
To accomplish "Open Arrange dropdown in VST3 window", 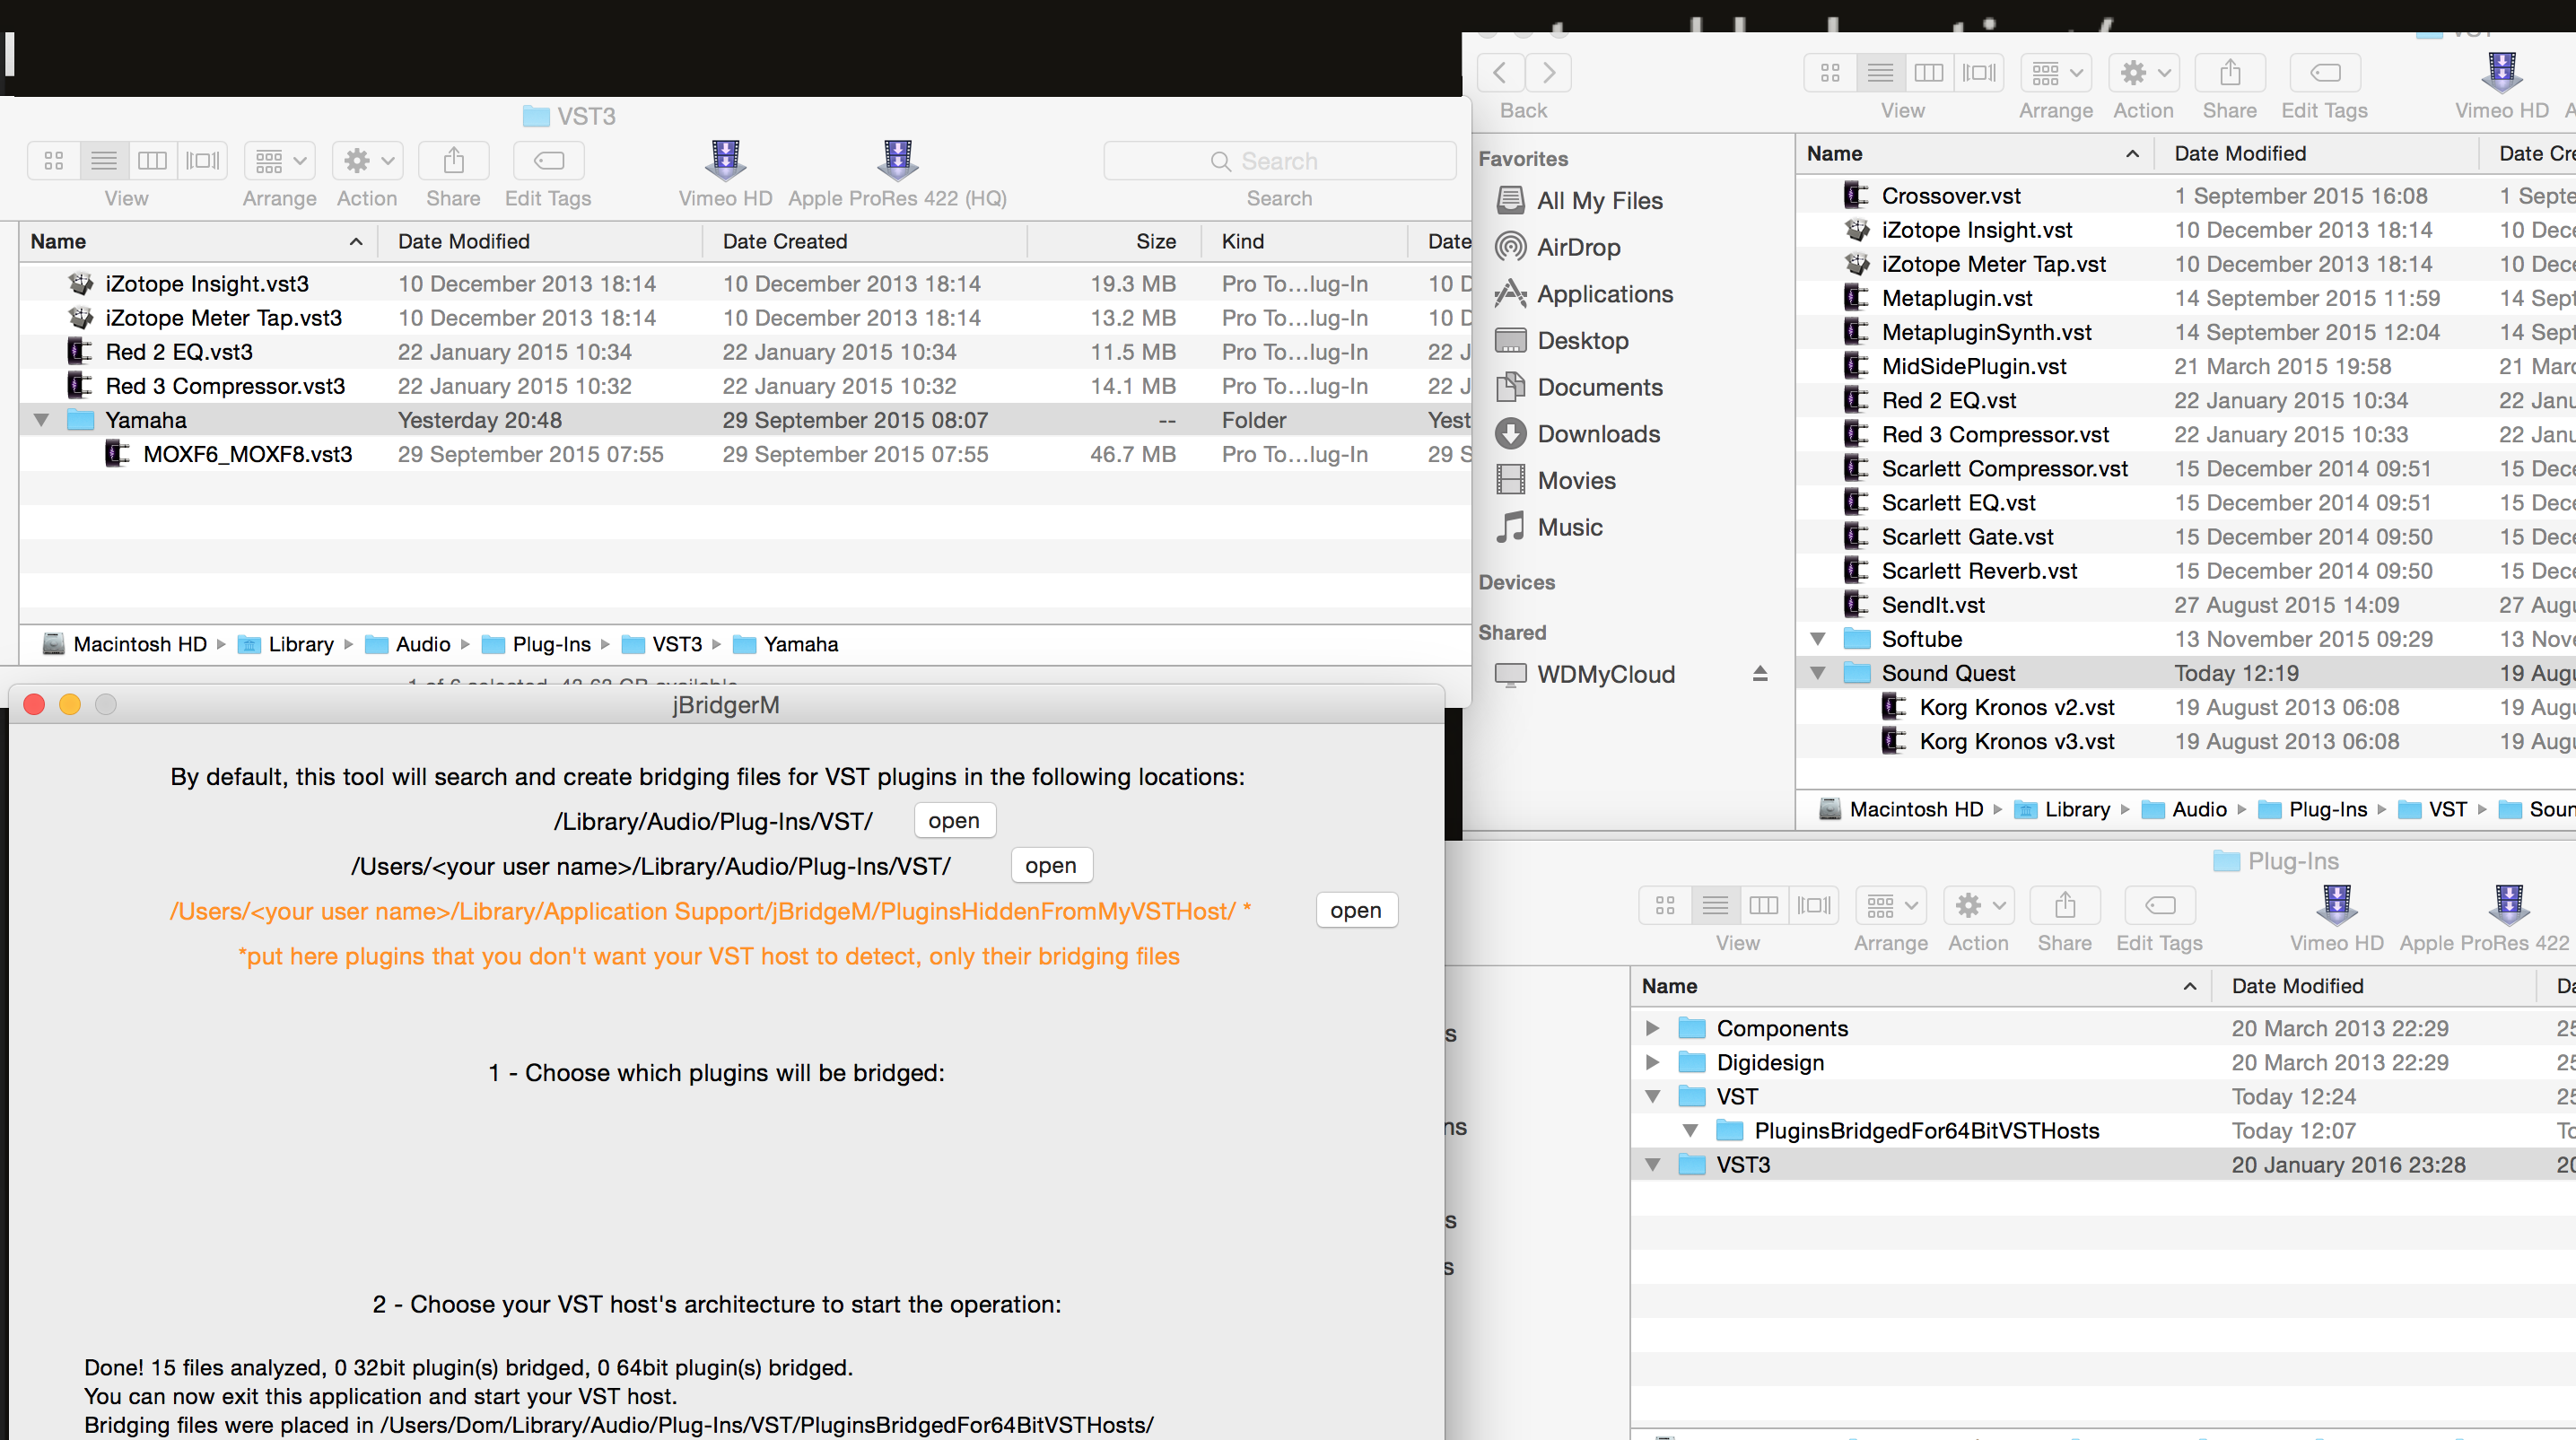I will tap(280, 161).
